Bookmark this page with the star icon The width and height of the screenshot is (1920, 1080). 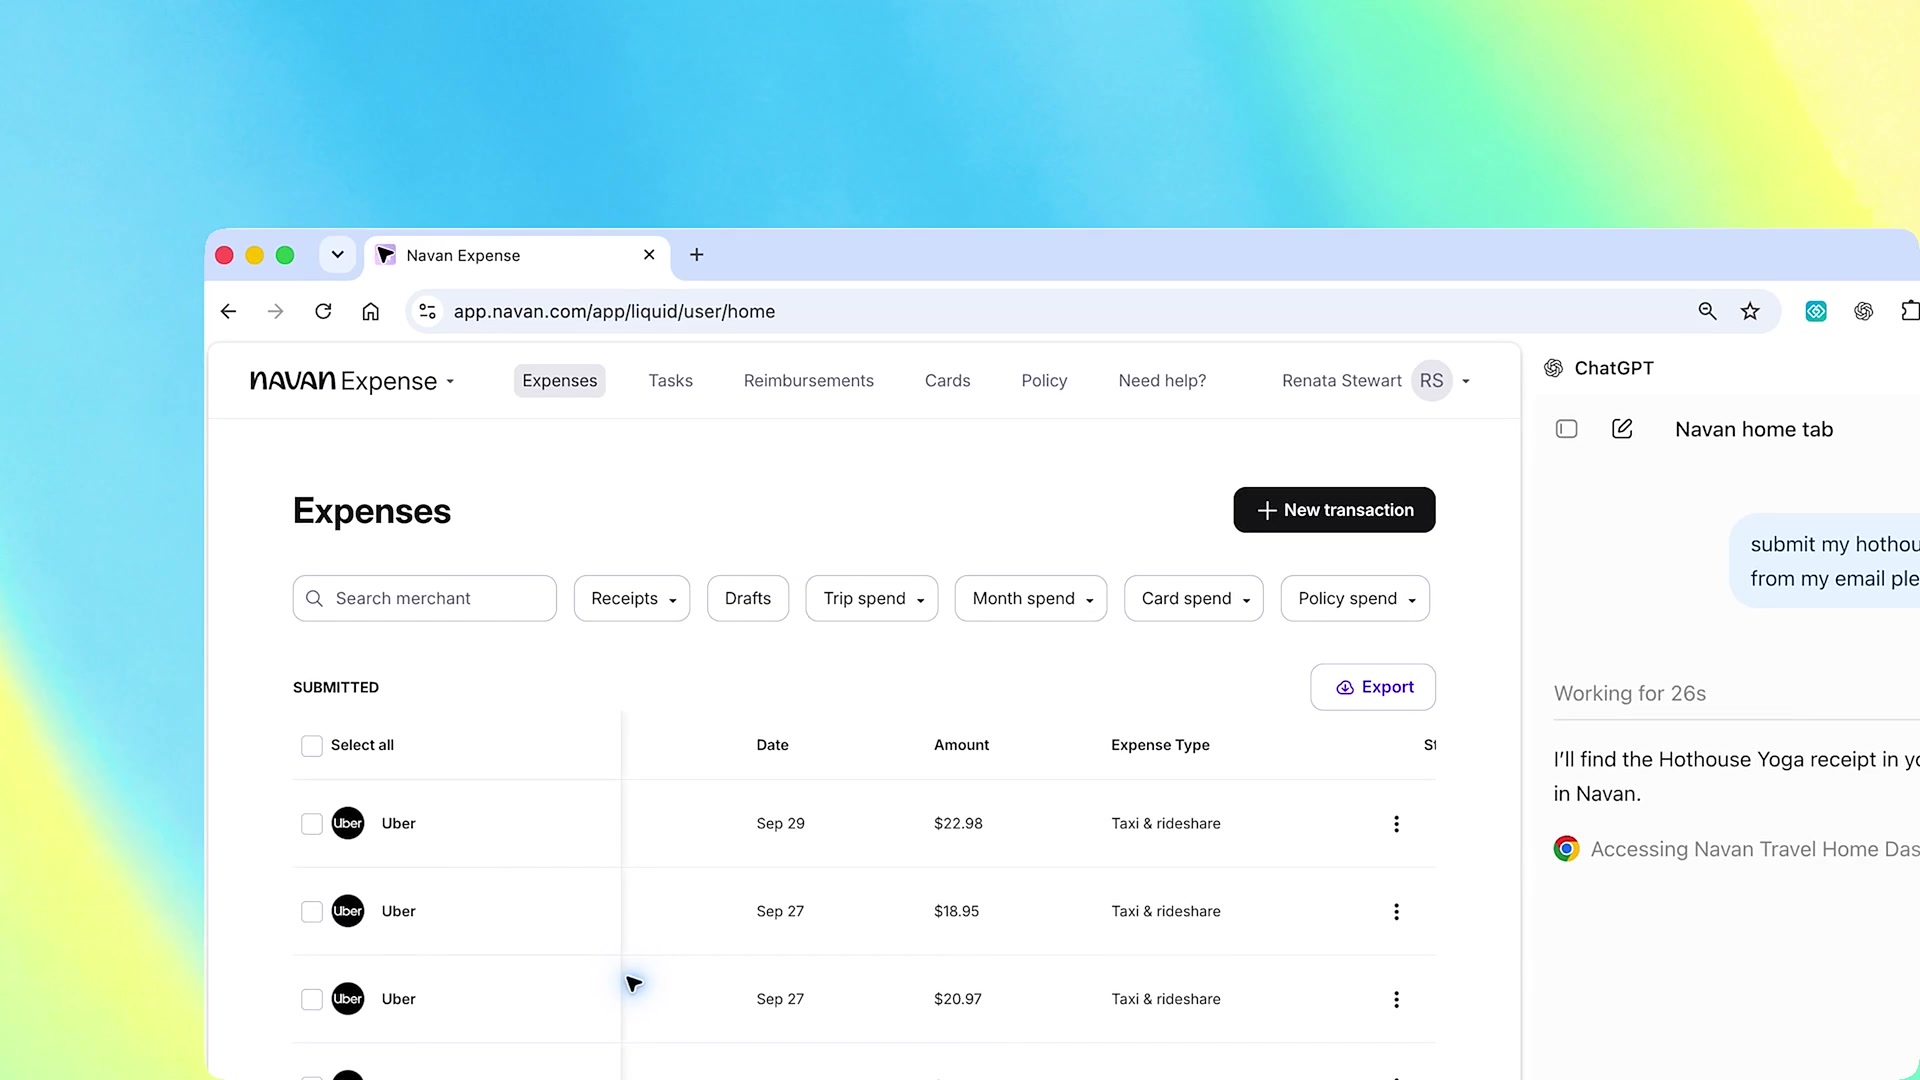1750,312
